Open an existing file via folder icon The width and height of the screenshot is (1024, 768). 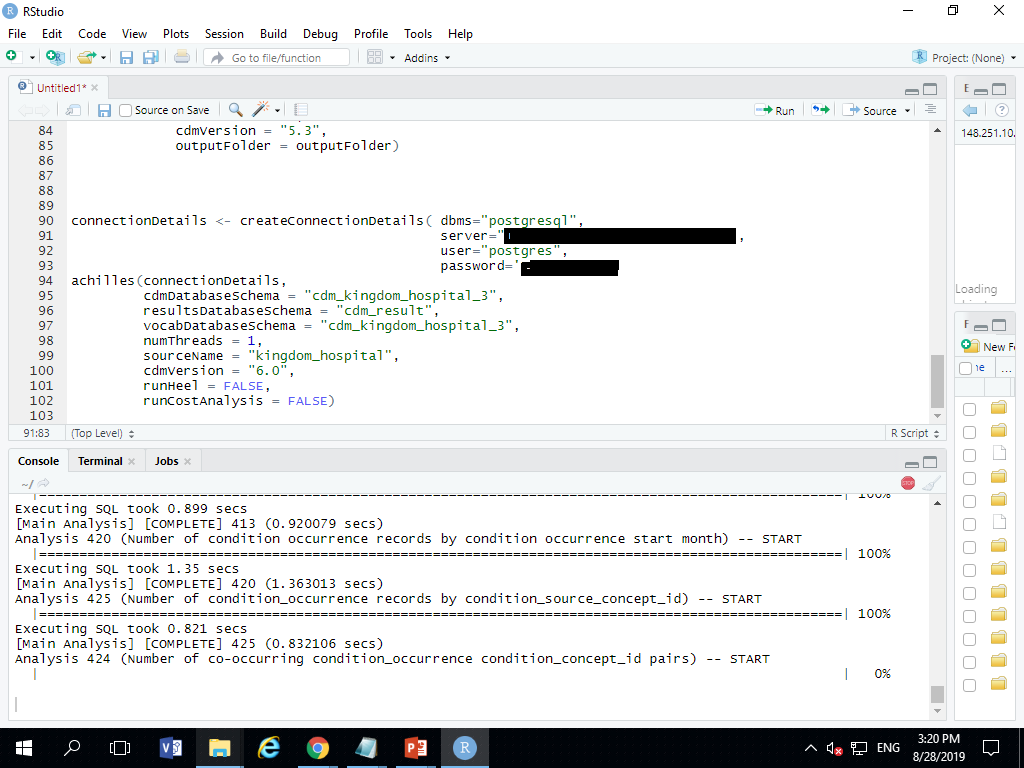pyautogui.click(x=86, y=57)
